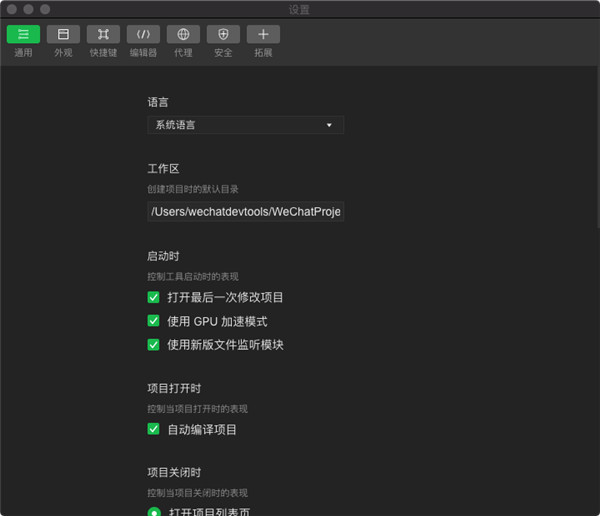
Task: Select the 外观 appearance icon
Action: [x=63, y=34]
